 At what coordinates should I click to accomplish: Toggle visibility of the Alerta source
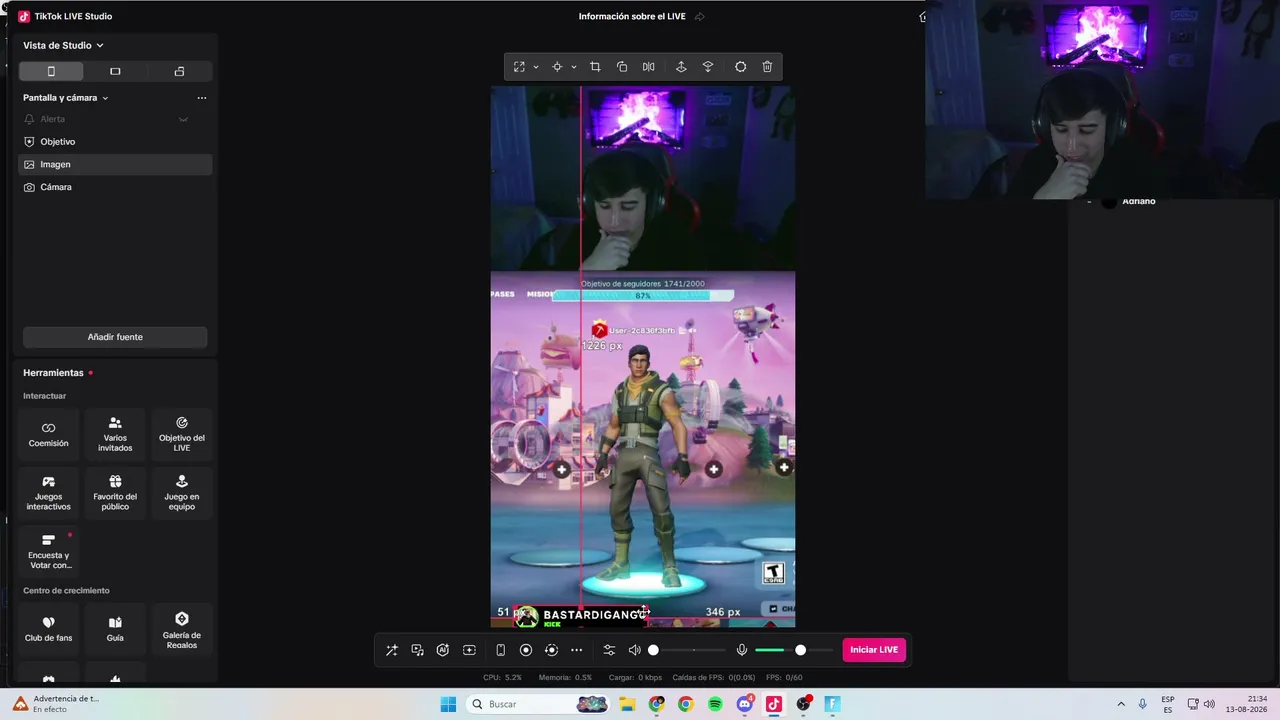[183, 119]
